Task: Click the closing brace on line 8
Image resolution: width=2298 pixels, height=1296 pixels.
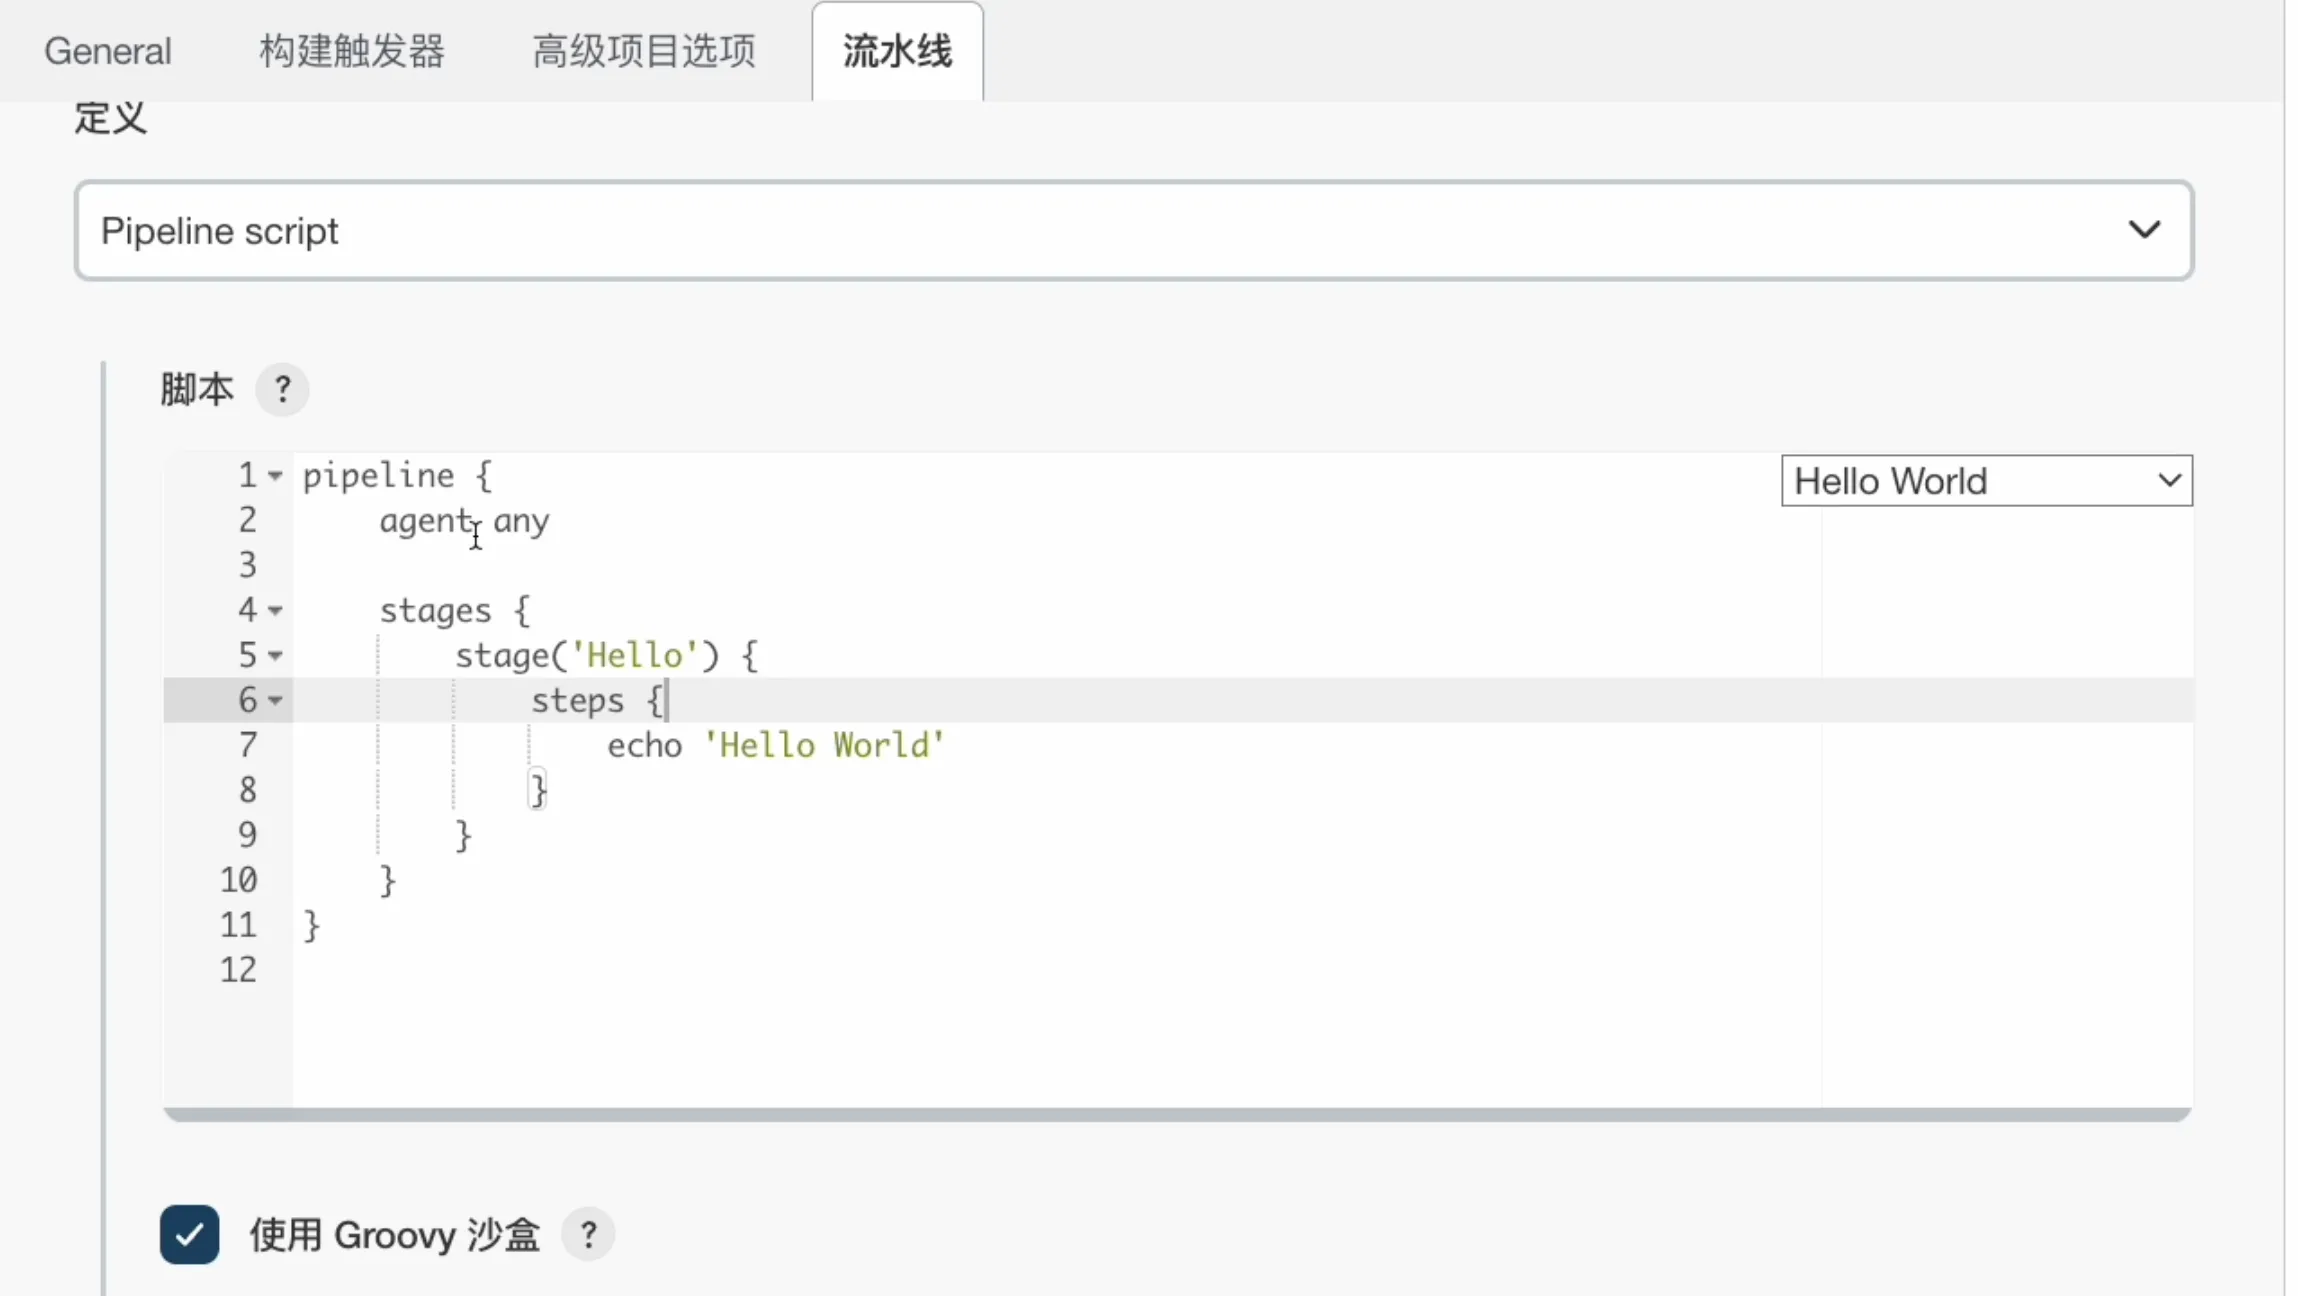Action: tap(538, 791)
